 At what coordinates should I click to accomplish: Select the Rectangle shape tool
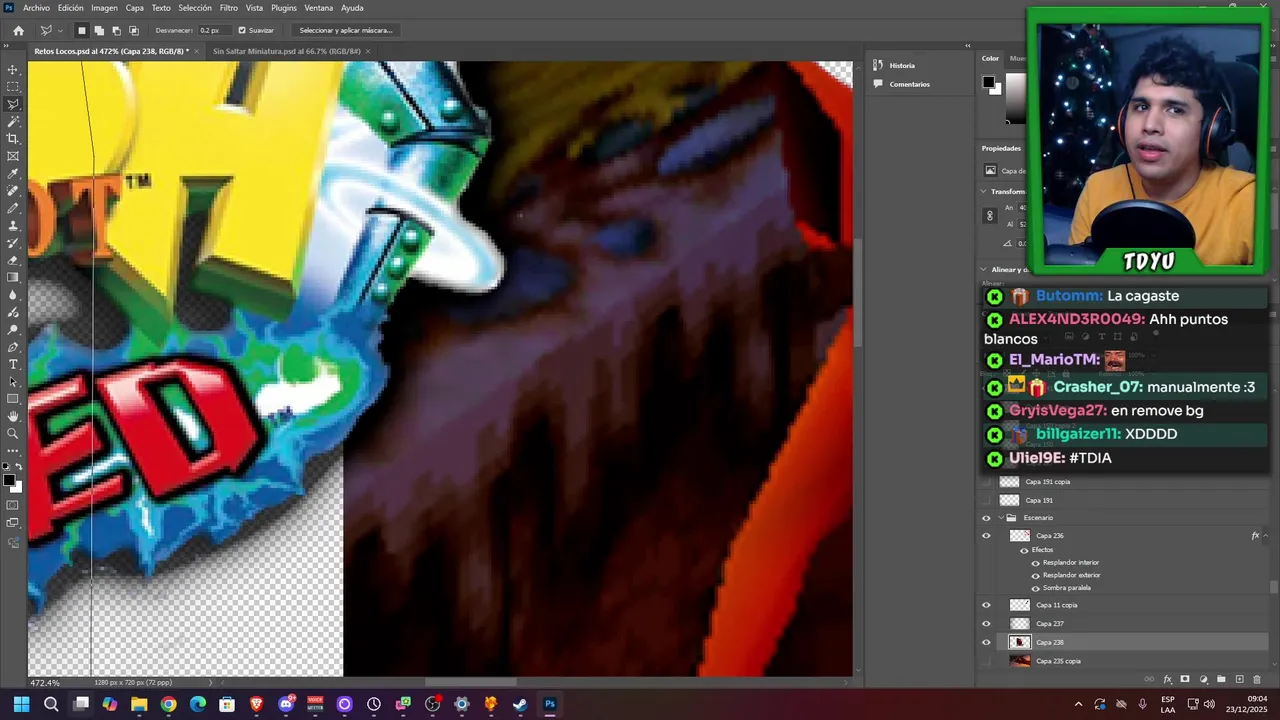coord(13,399)
